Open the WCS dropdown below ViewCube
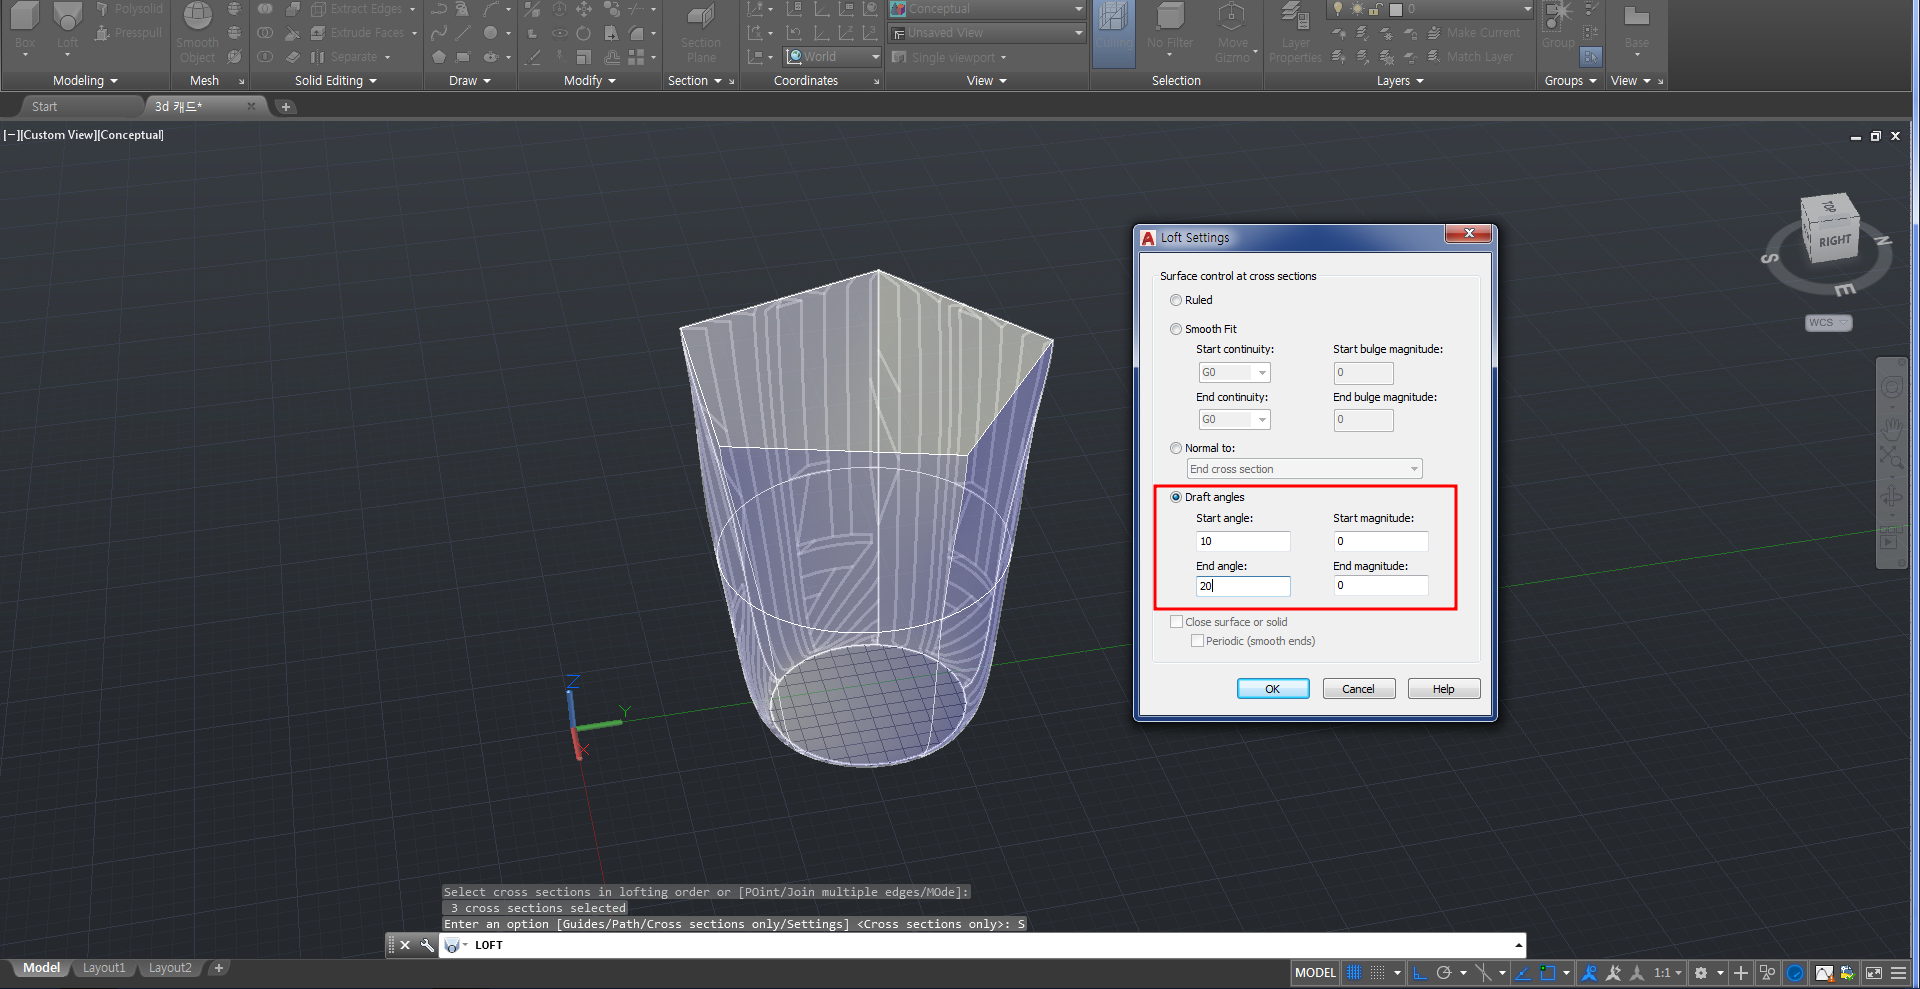The width and height of the screenshot is (1920, 989). click(x=1829, y=322)
